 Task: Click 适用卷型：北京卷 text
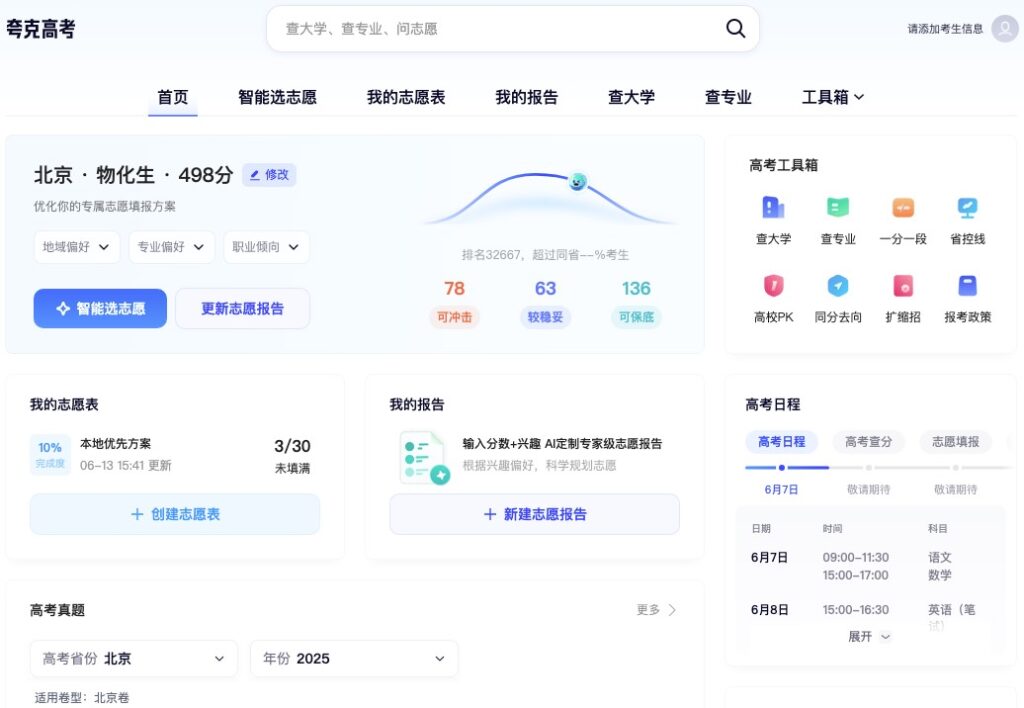click(x=82, y=698)
